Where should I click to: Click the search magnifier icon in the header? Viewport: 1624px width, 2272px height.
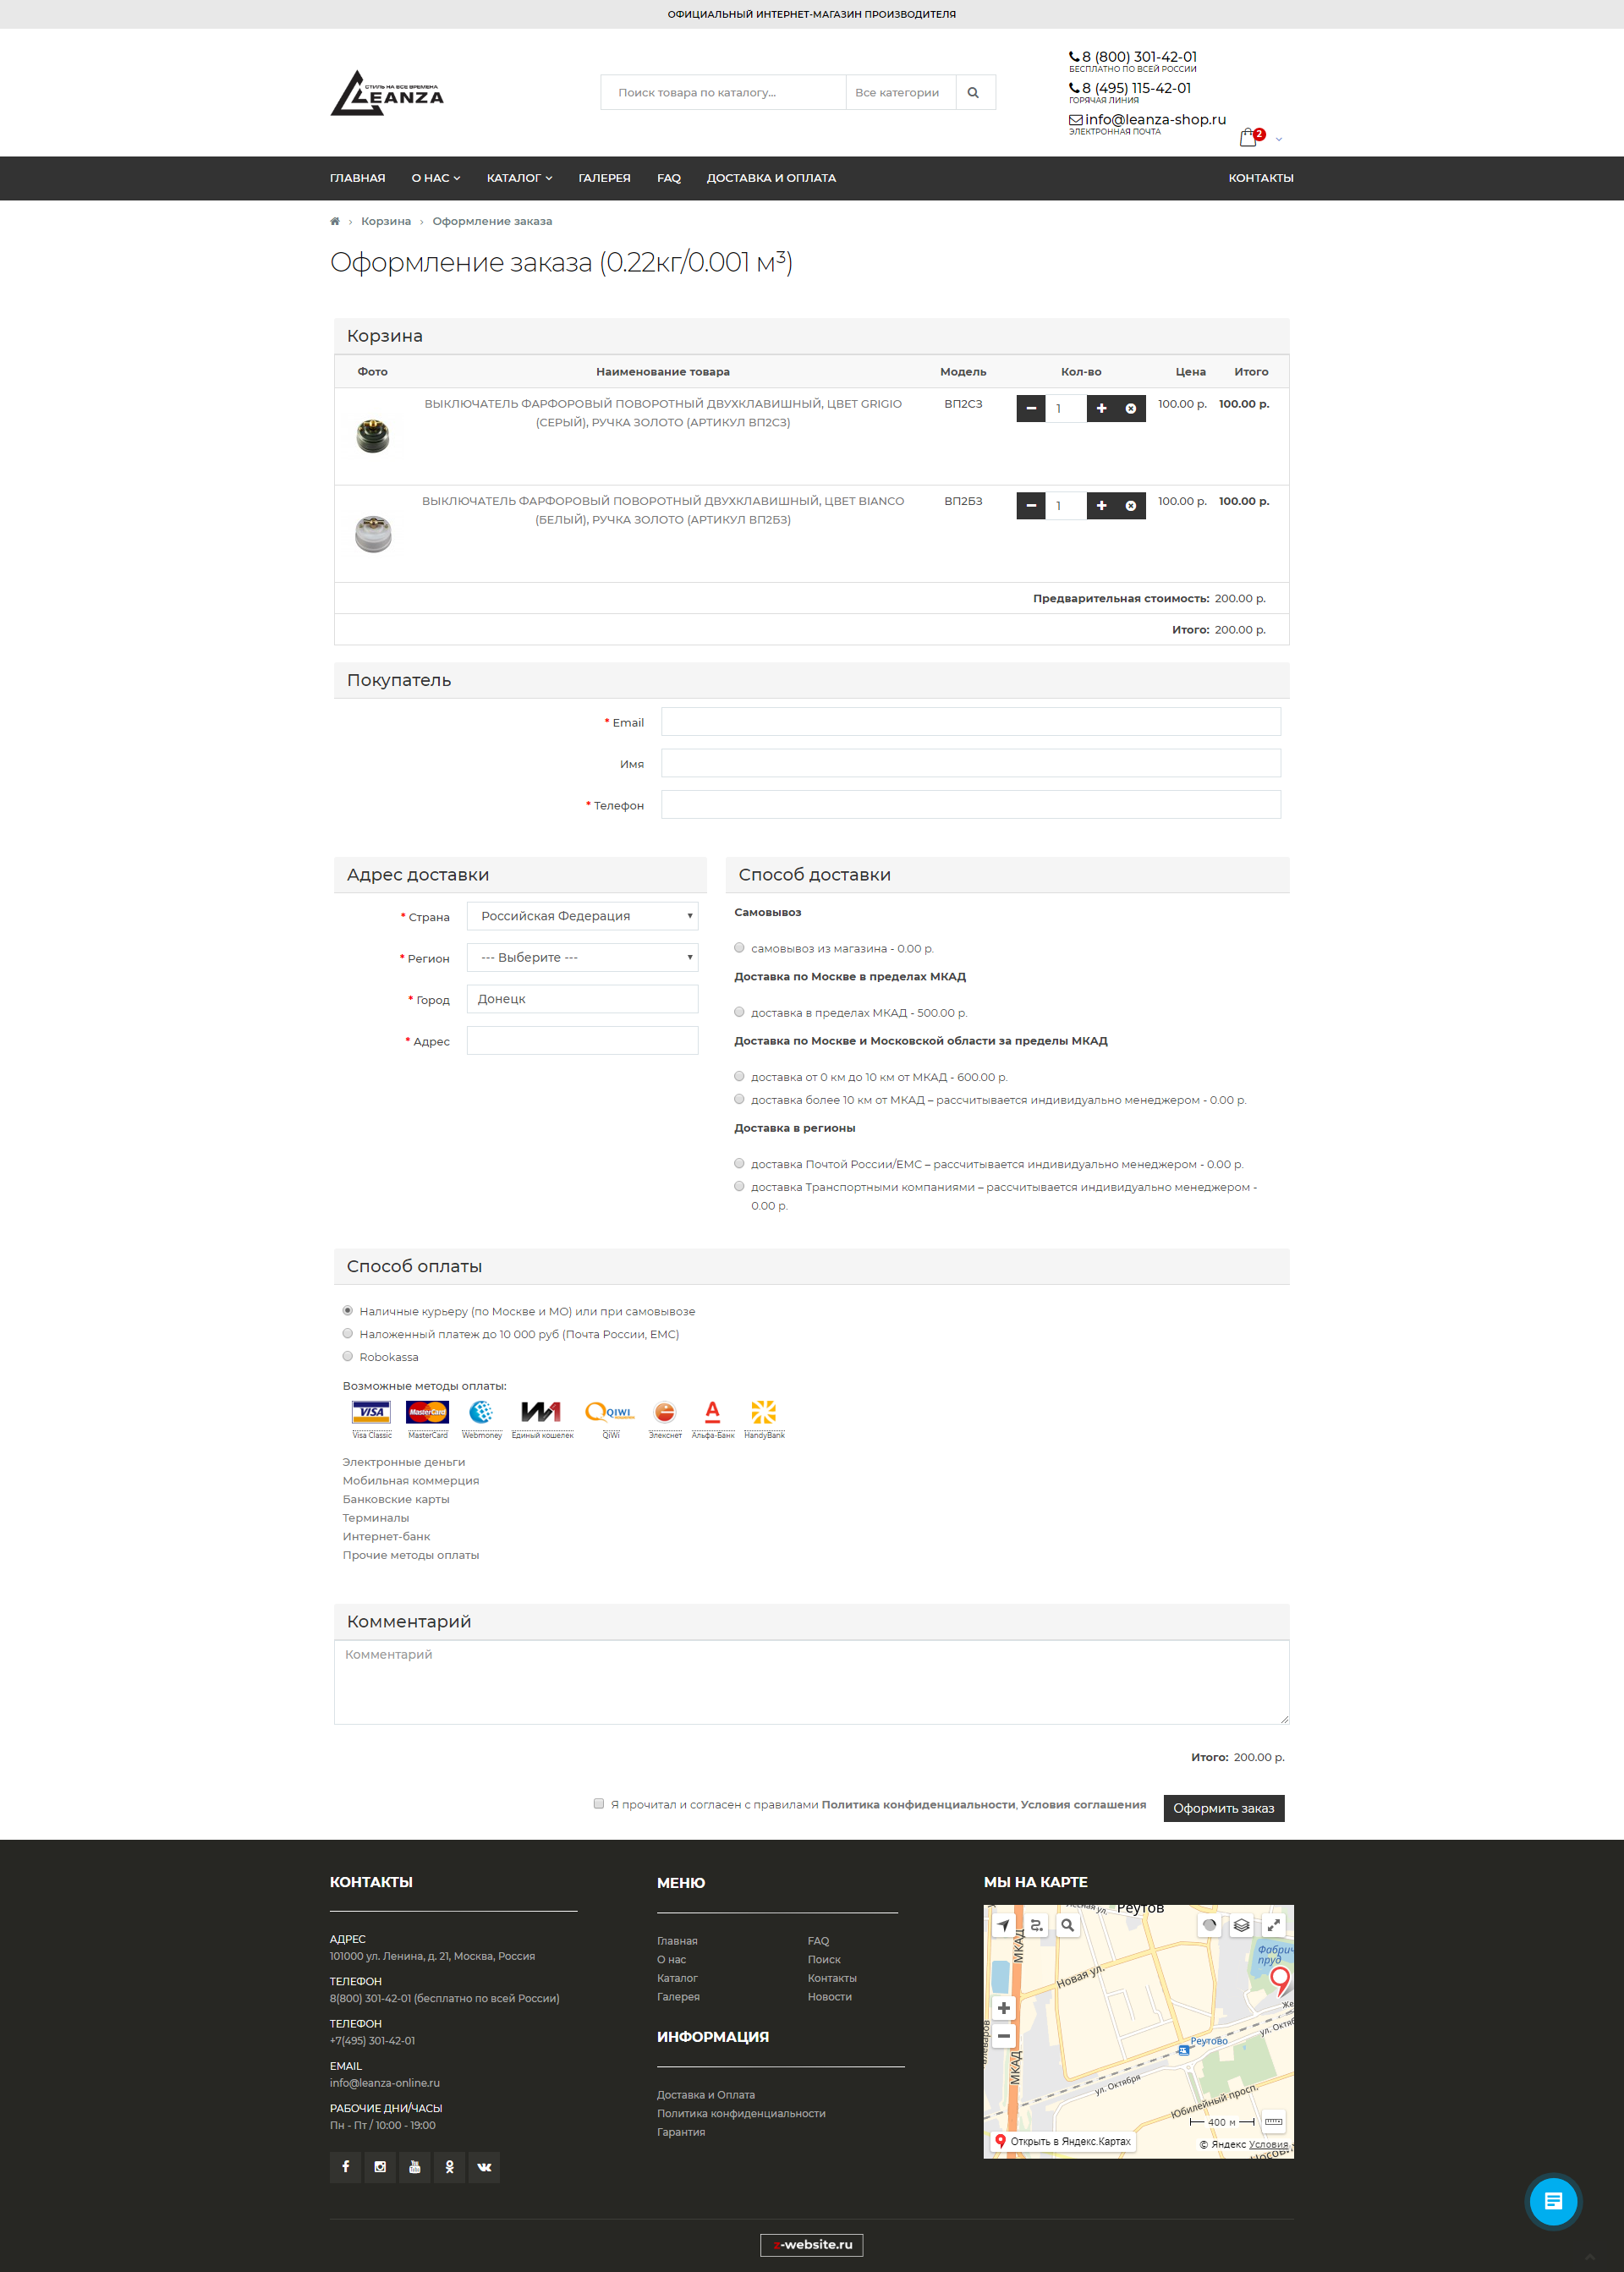pyautogui.click(x=973, y=92)
